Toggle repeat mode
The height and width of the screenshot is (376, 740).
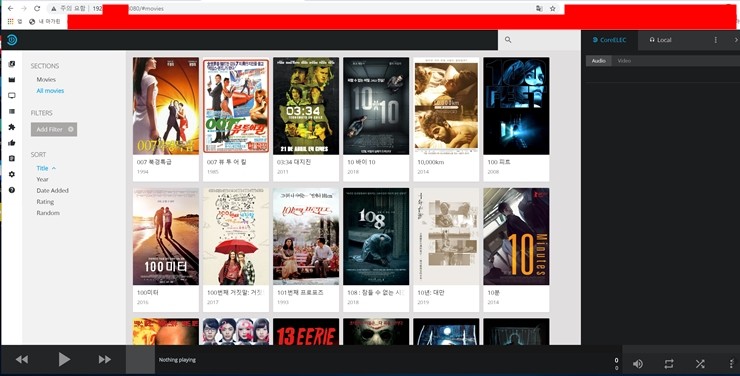[669, 364]
